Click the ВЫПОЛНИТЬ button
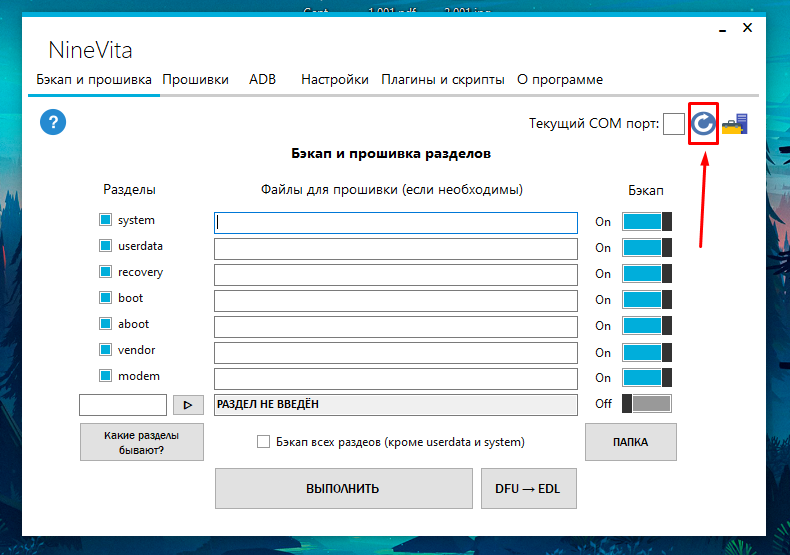This screenshot has height=555, width=790. click(344, 489)
